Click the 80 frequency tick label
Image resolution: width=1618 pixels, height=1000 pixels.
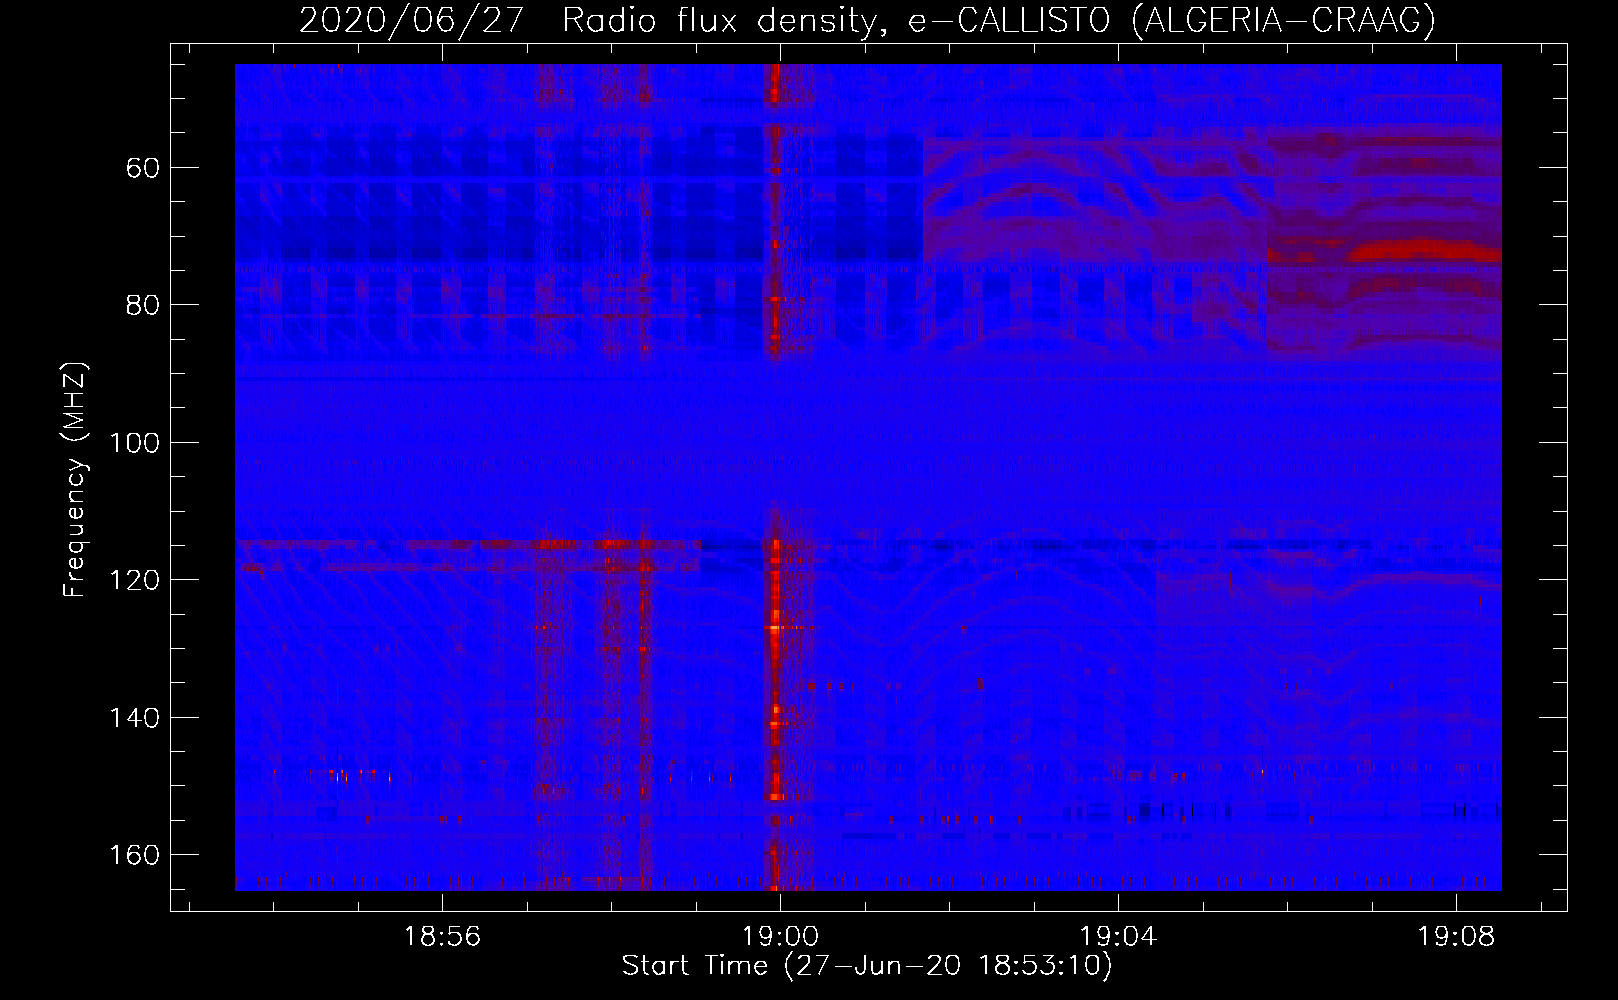tap(142, 304)
